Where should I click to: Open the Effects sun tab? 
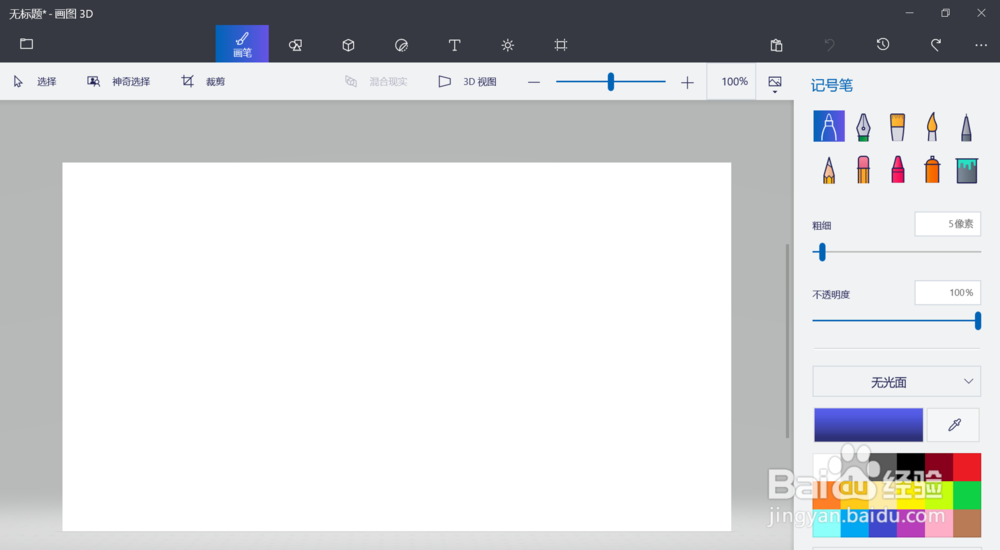(x=508, y=45)
